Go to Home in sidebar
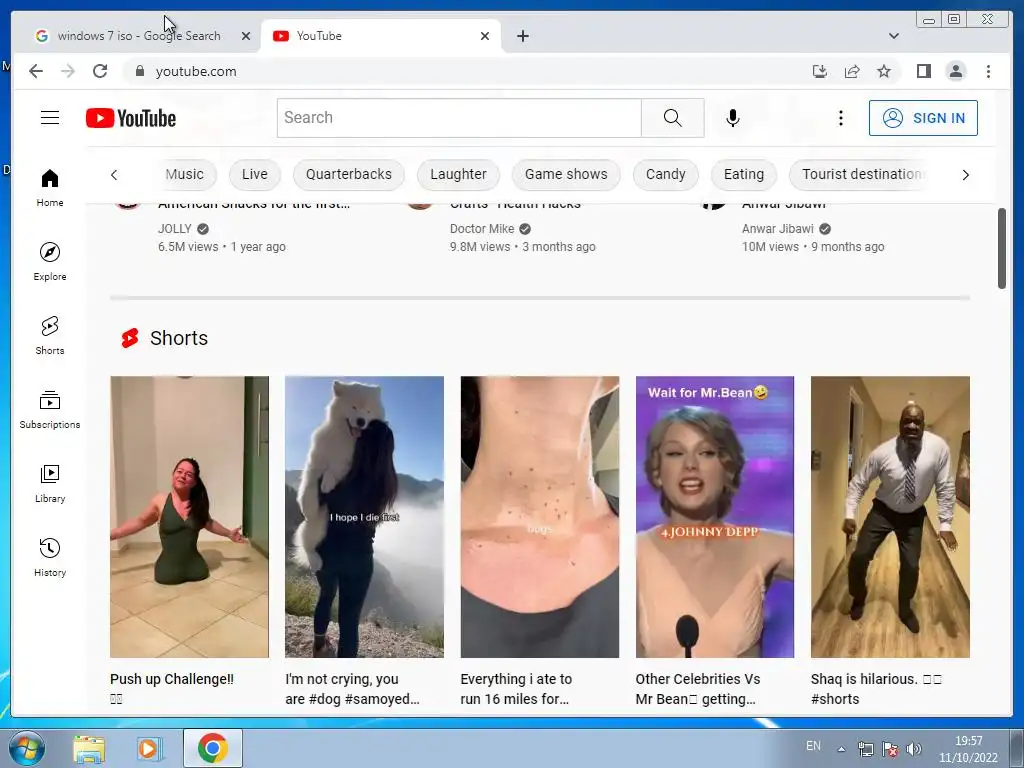This screenshot has height=768, width=1024. (x=50, y=187)
